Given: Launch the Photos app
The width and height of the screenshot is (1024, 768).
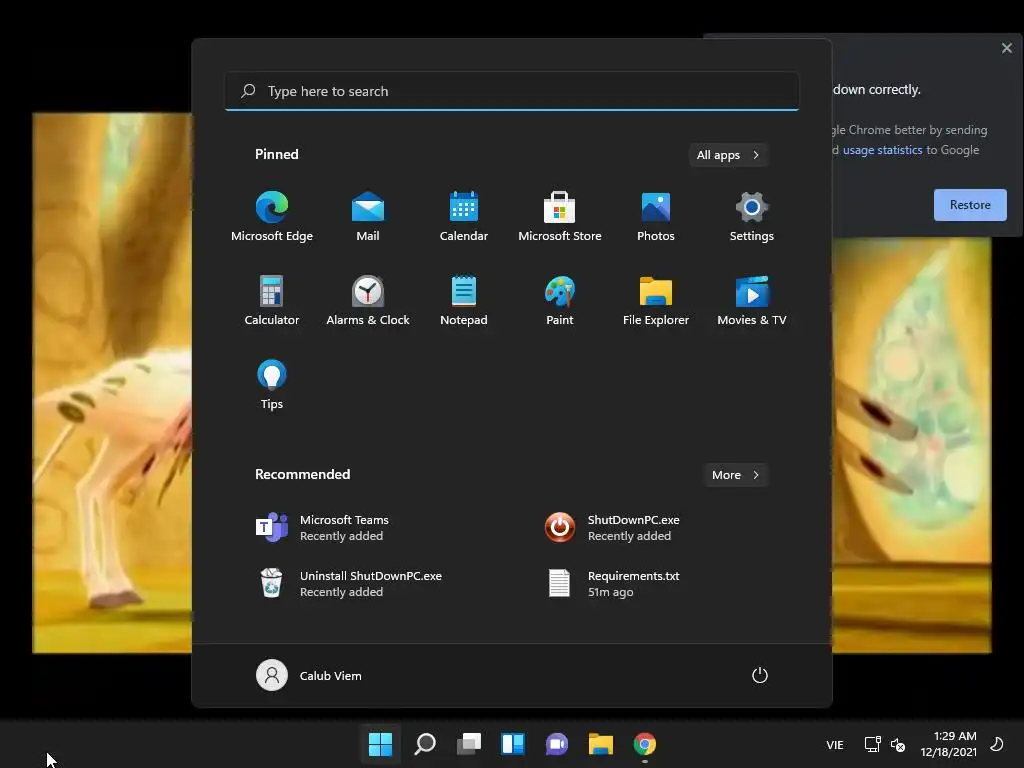Looking at the screenshot, I should point(656,217).
